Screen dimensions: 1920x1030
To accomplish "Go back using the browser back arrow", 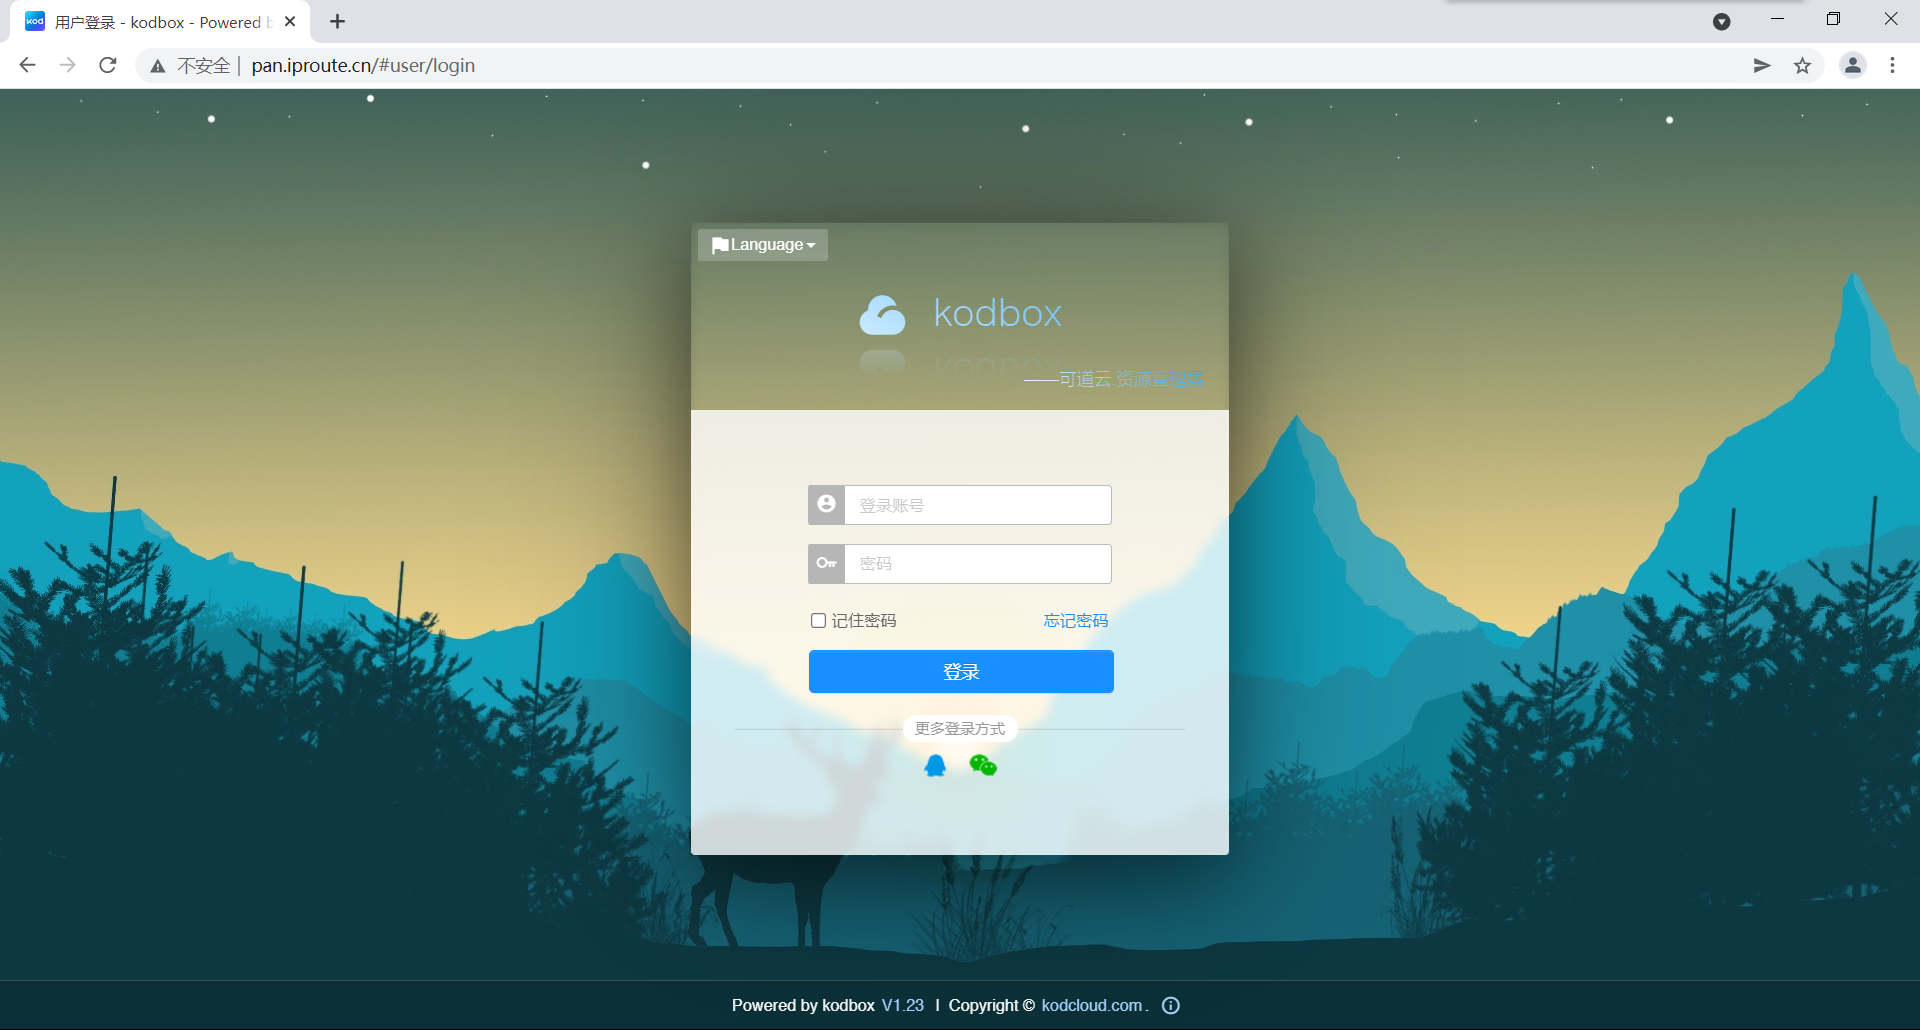I will coord(28,66).
